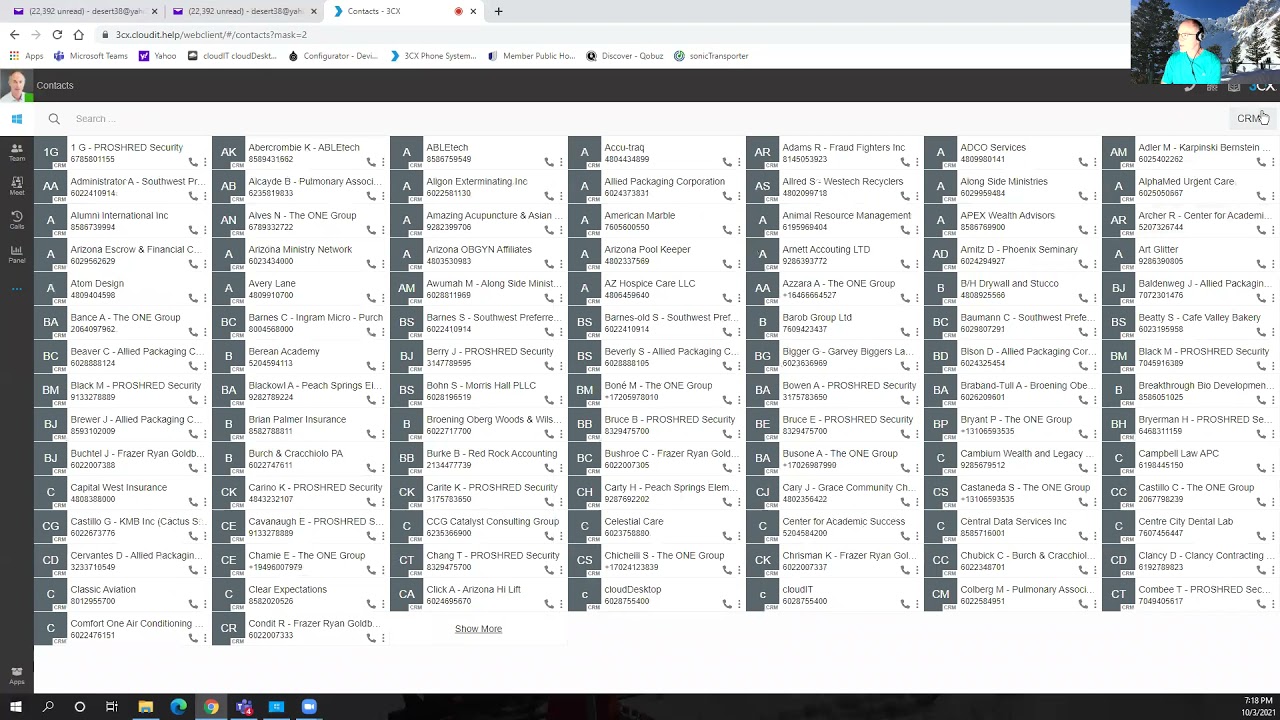Call ABLEtech contact via phone icon
The width and height of the screenshot is (1280, 720).
[549, 162]
